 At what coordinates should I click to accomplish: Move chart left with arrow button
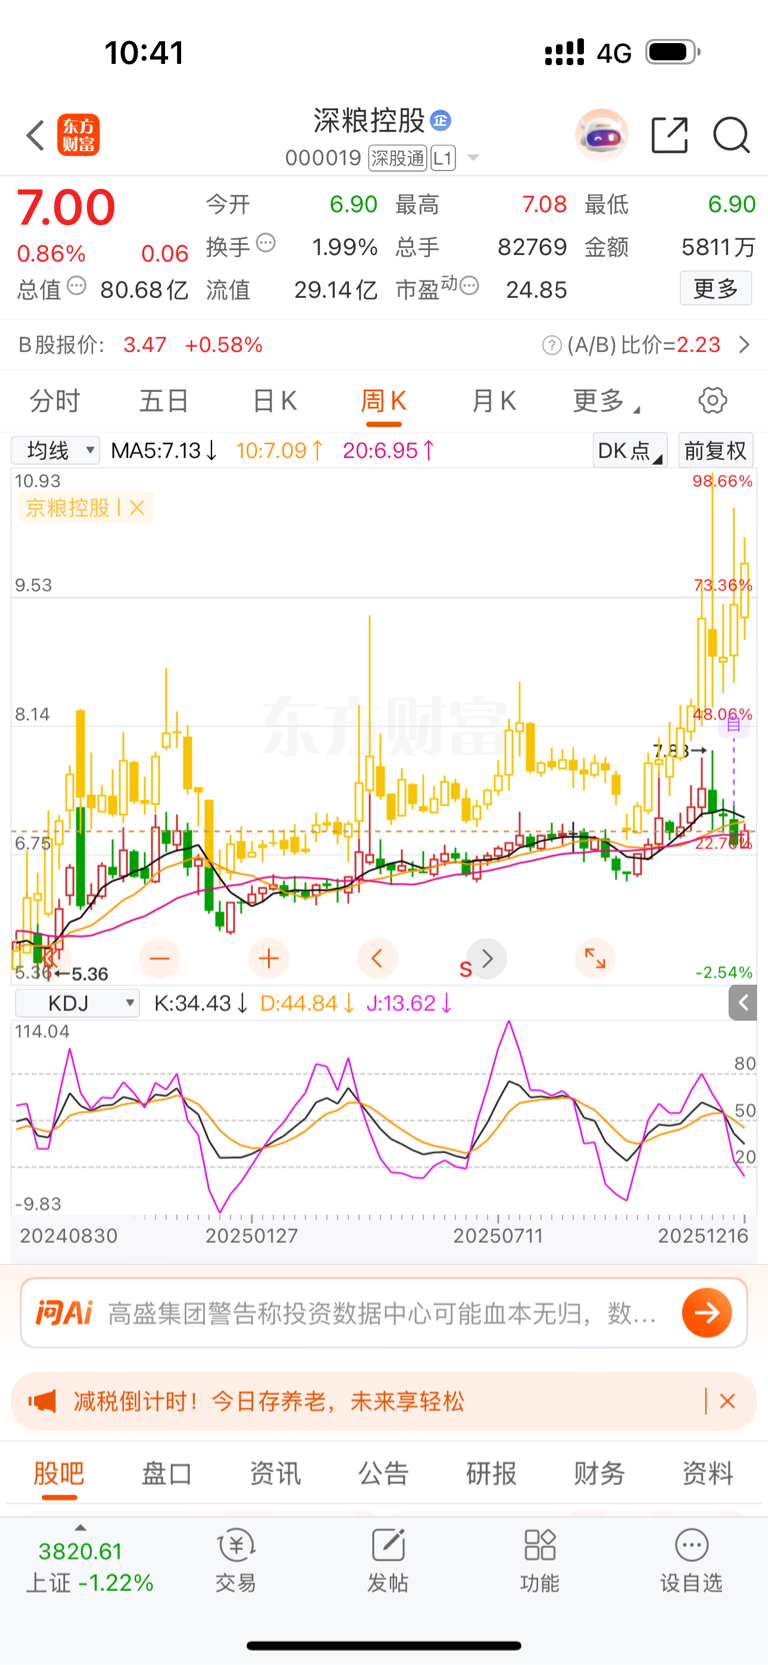tap(377, 959)
